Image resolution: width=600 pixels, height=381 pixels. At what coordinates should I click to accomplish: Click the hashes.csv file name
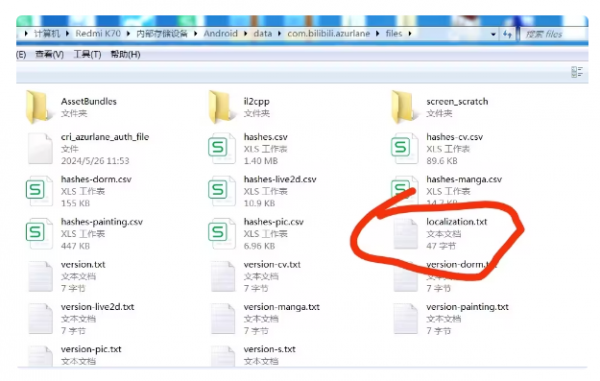(266, 137)
